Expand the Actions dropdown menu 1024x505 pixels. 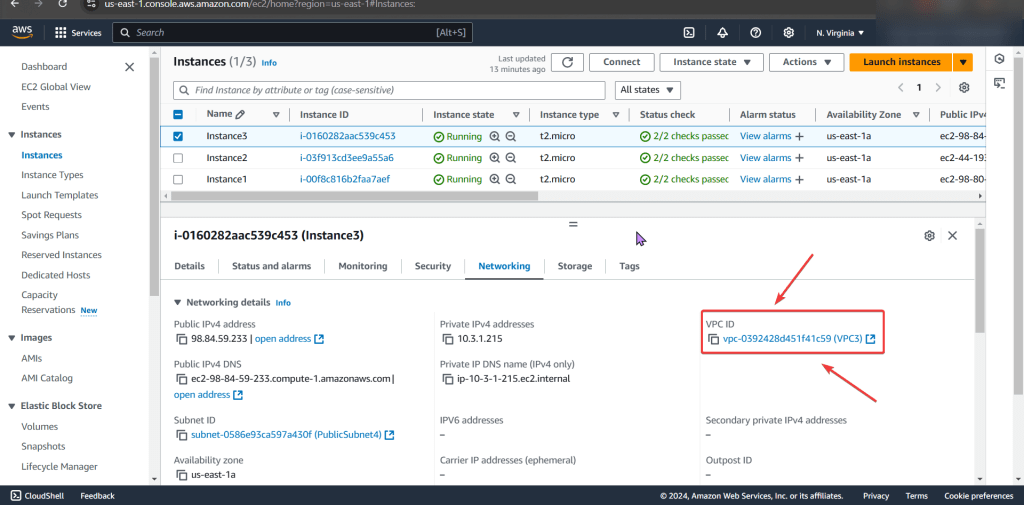[806, 62]
